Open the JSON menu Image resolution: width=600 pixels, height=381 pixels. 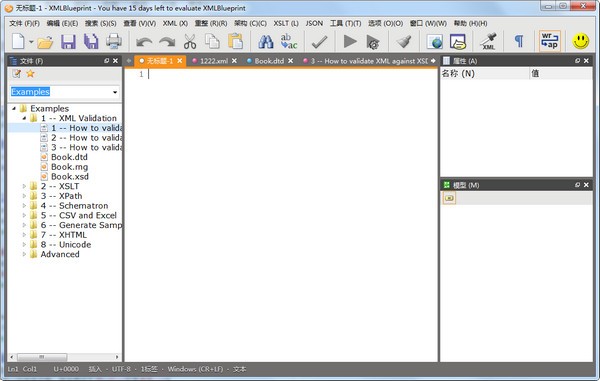tap(314, 23)
